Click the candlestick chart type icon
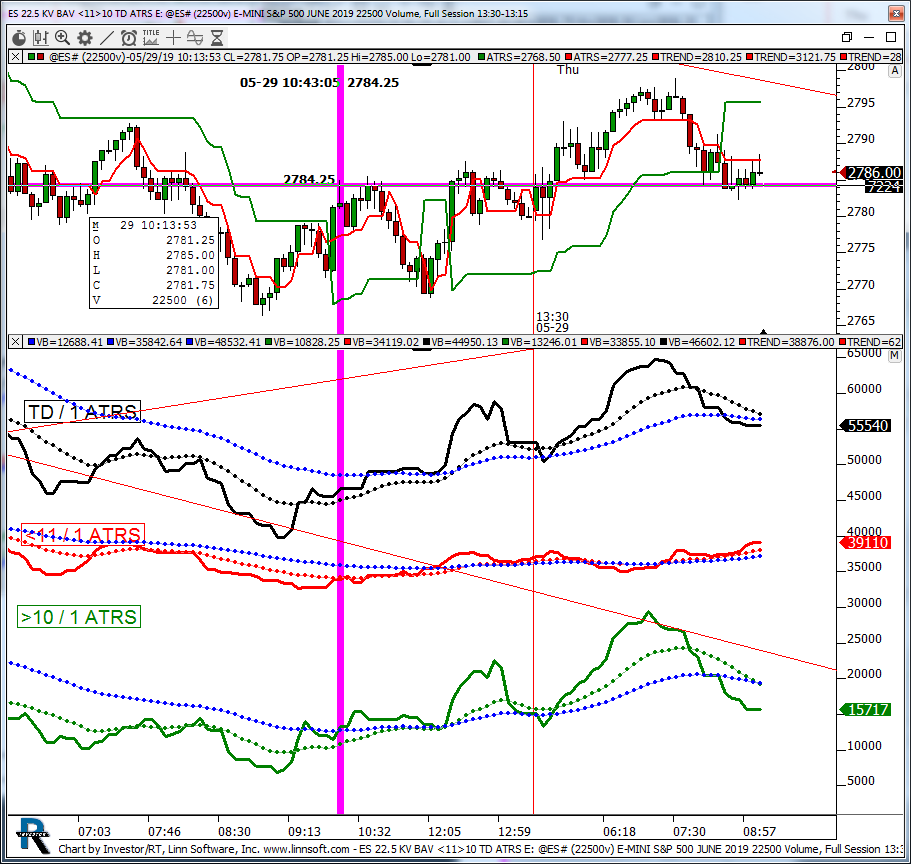Viewport: 911px width, 864px height. tap(41, 38)
